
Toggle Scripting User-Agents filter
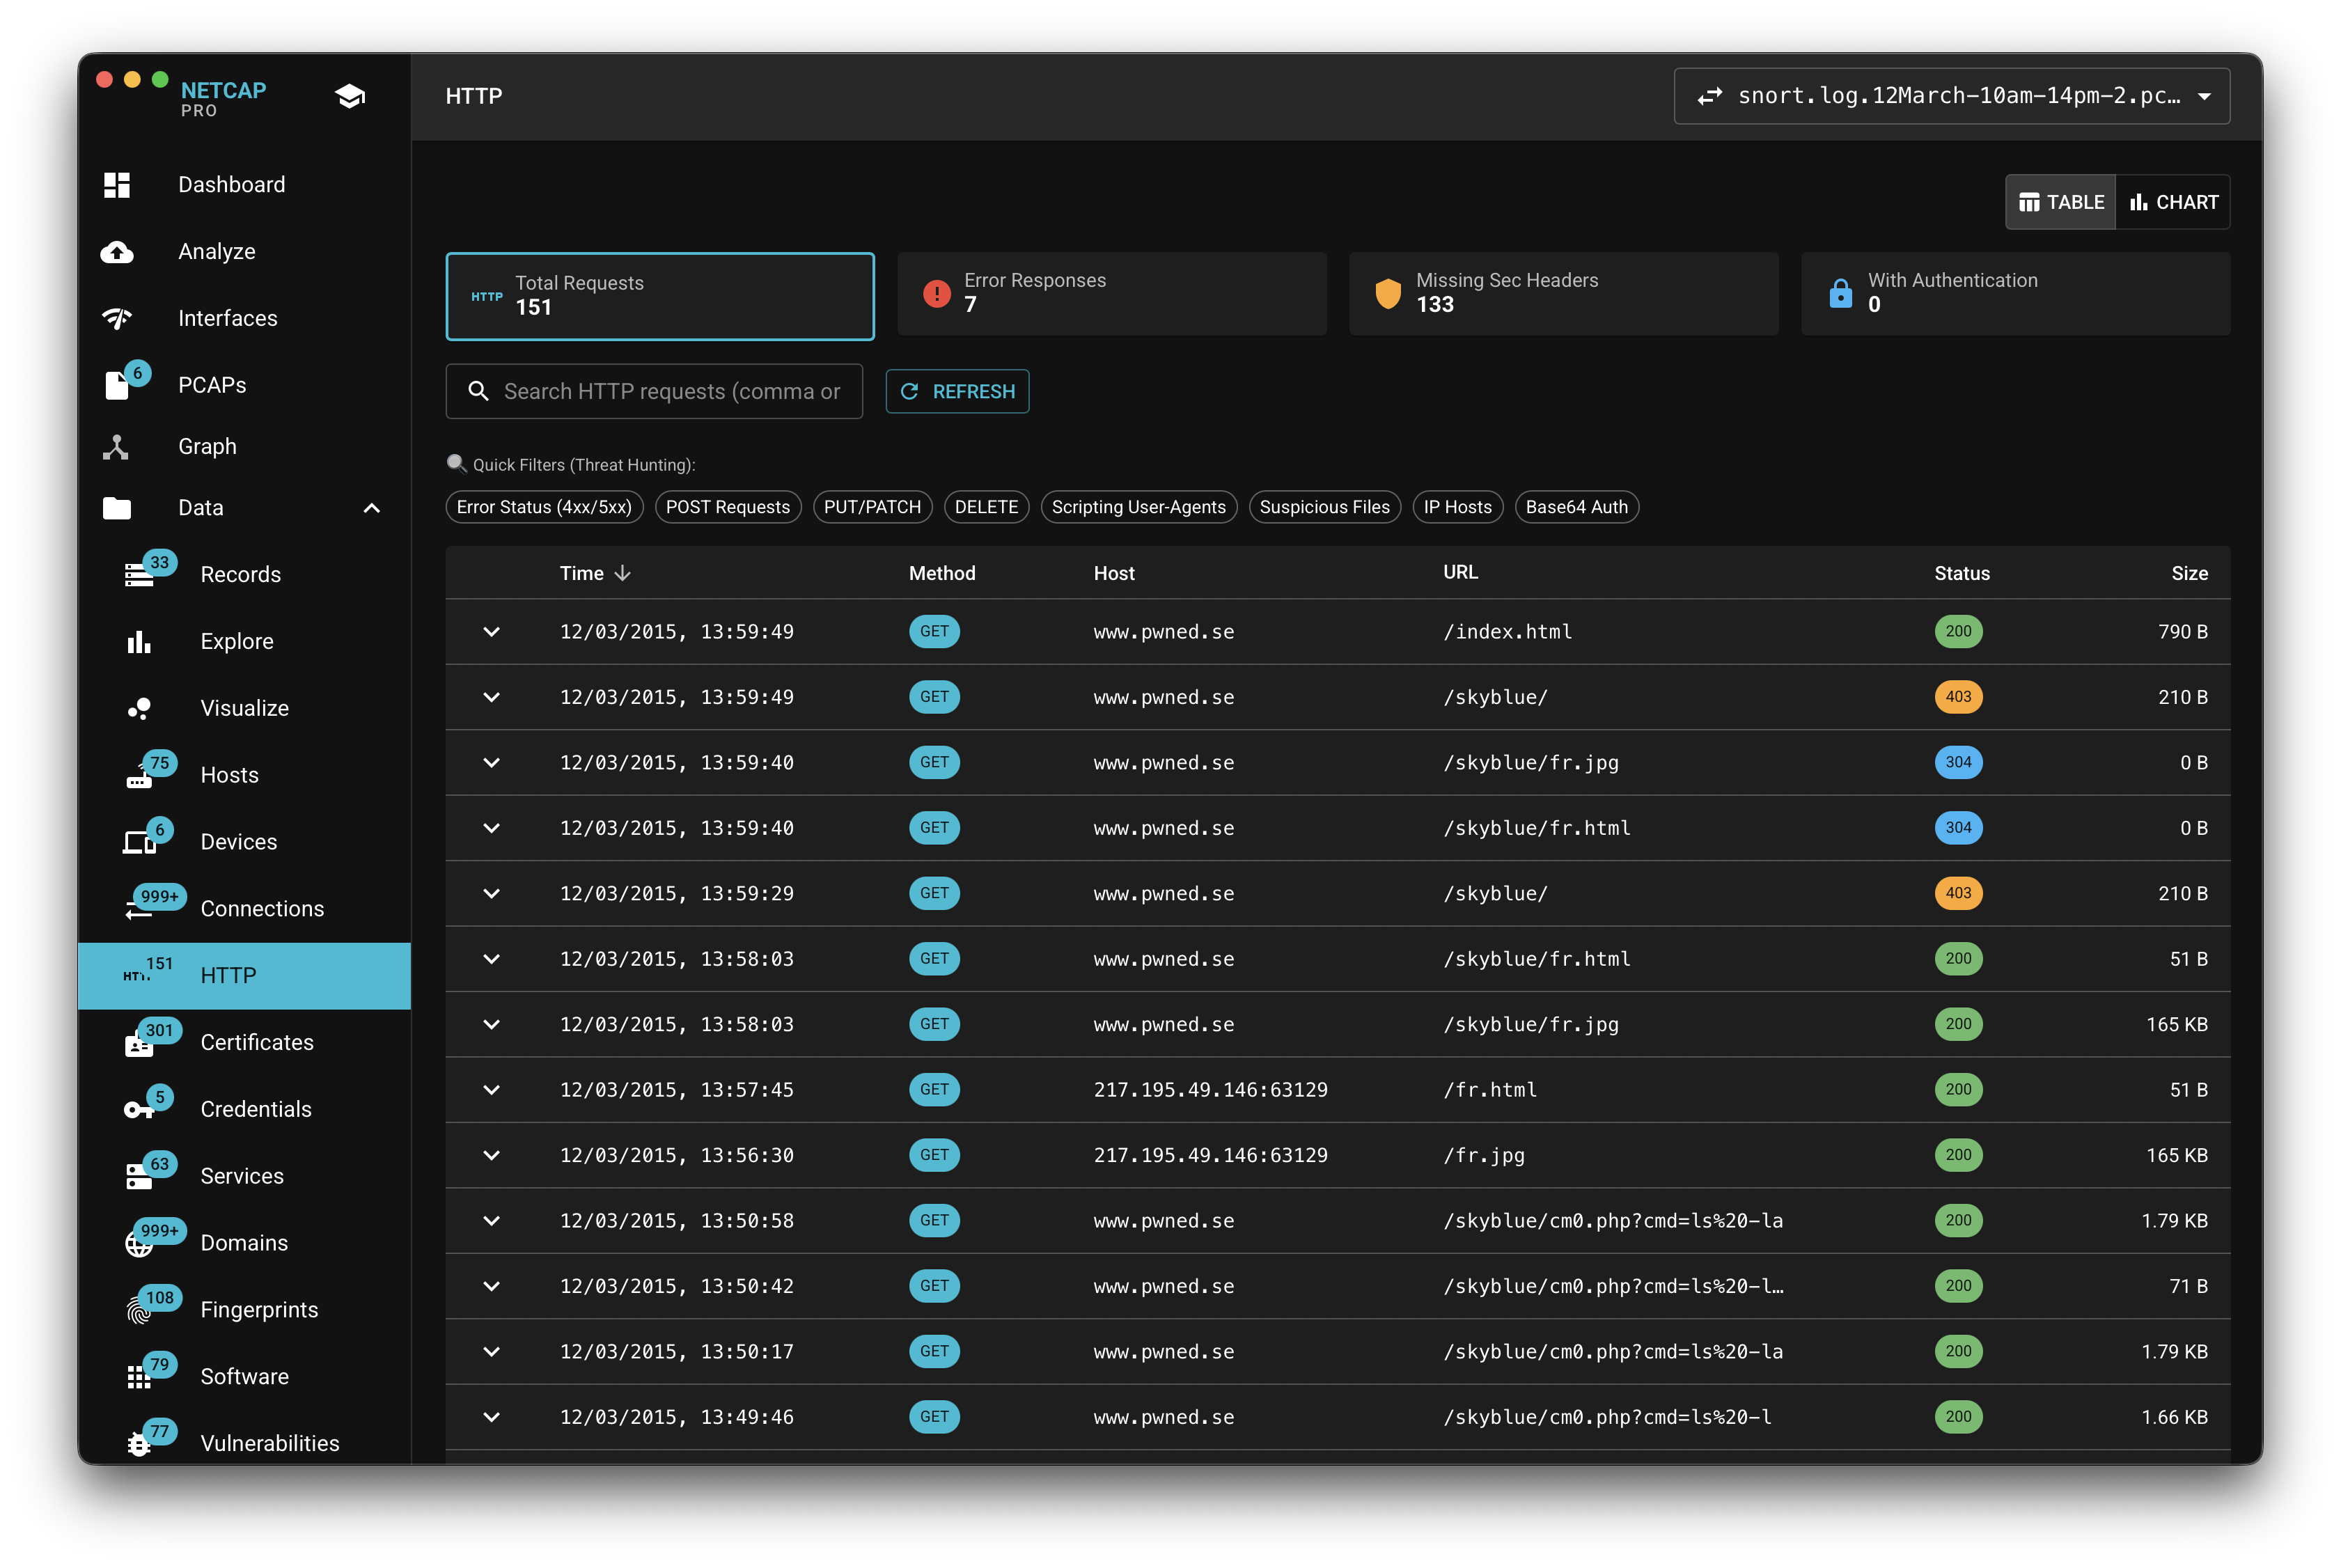point(1139,507)
